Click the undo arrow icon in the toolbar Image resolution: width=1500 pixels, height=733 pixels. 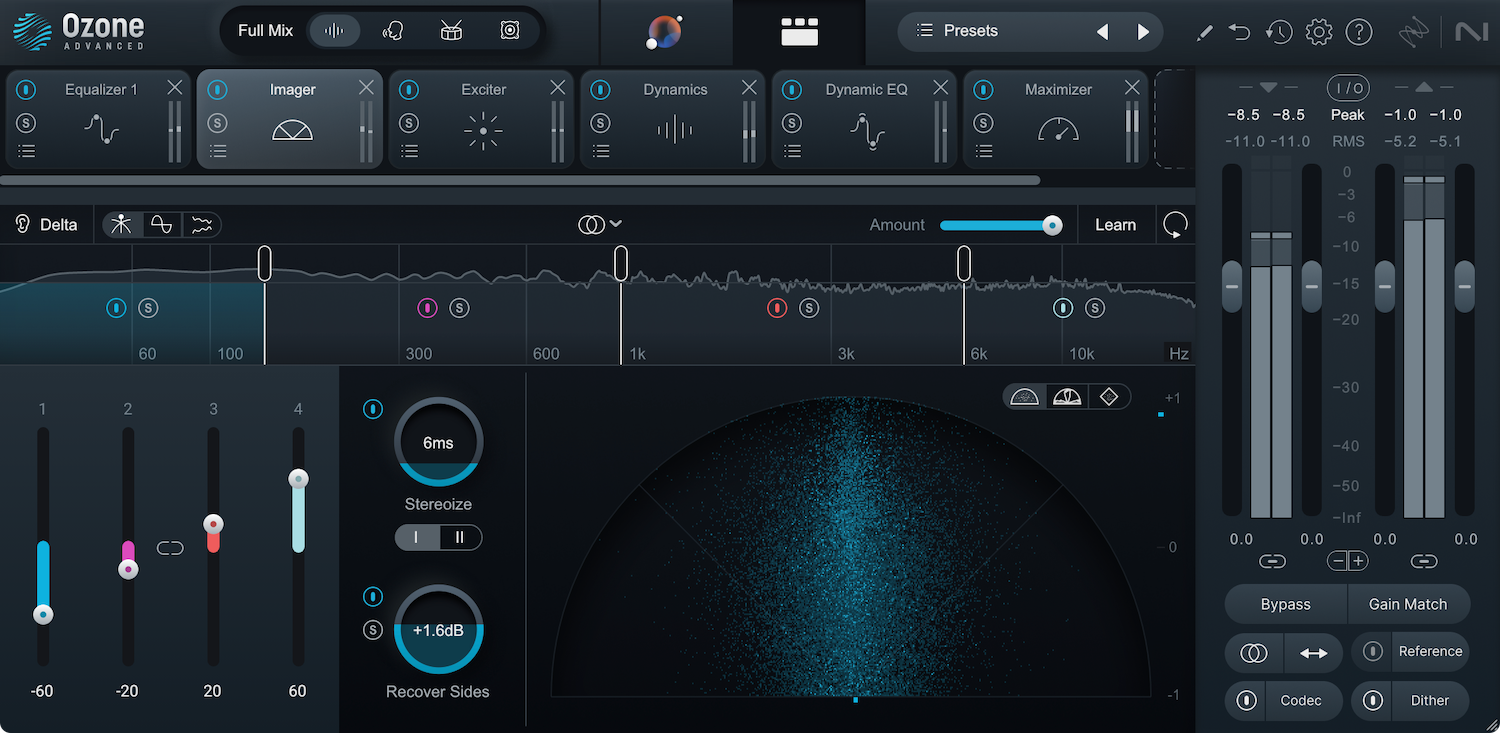[1239, 31]
